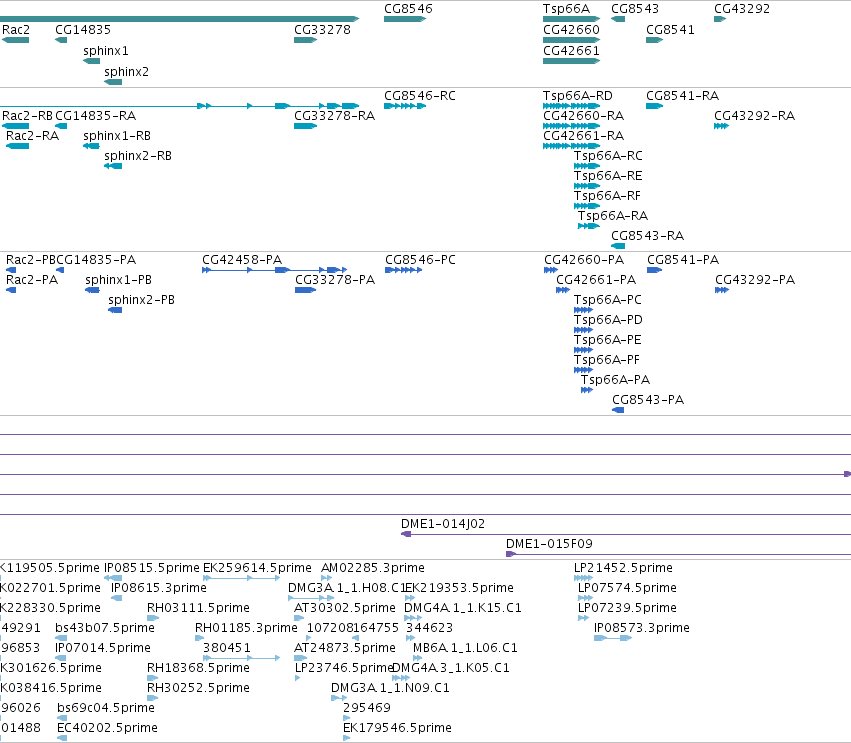The width and height of the screenshot is (851, 743).
Task: Click the Tsp66A gene label
Action: 566,9
